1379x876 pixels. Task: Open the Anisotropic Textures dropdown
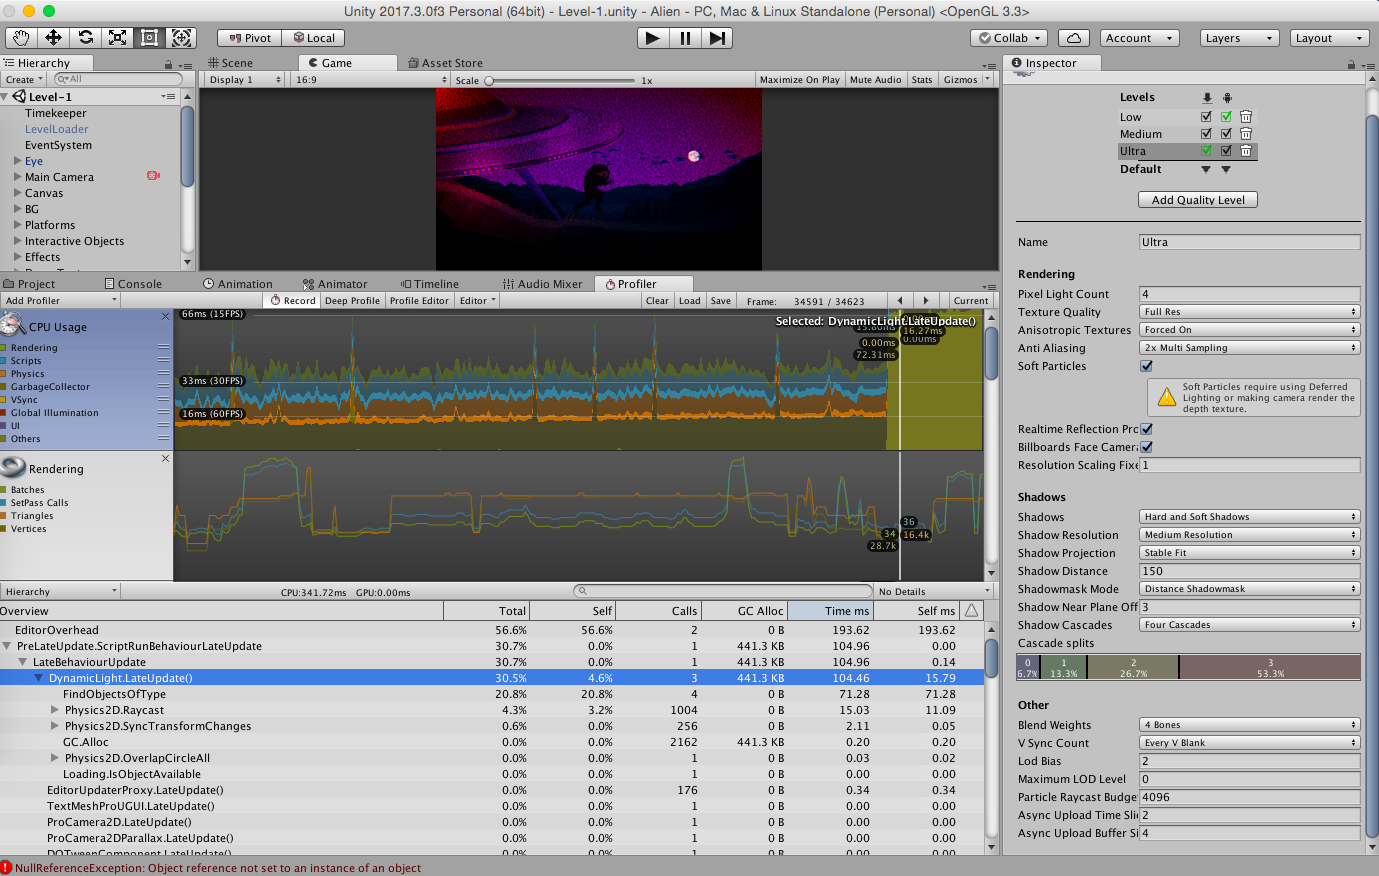tap(1249, 330)
